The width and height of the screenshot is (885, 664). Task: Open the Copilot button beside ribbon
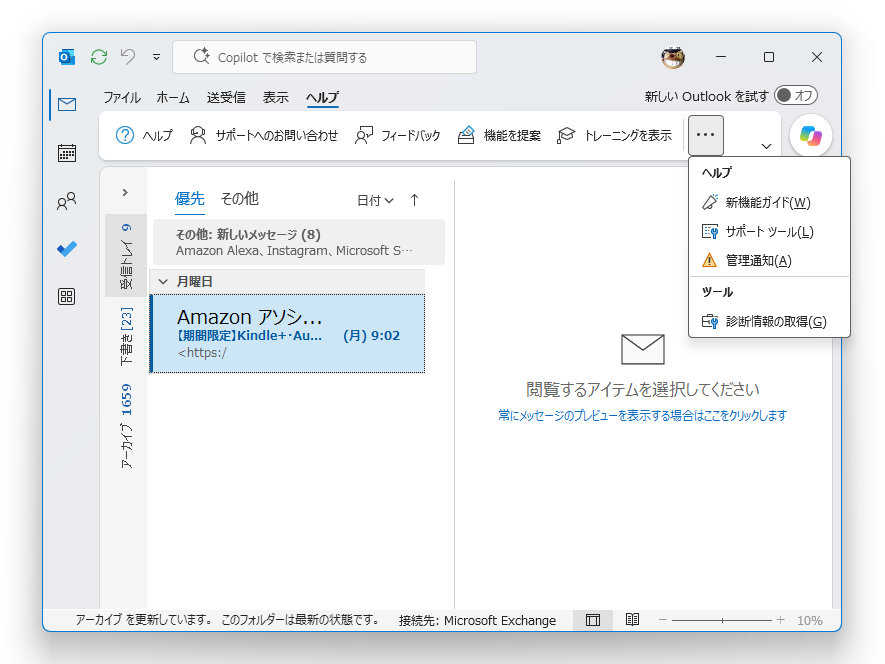(x=810, y=136)
